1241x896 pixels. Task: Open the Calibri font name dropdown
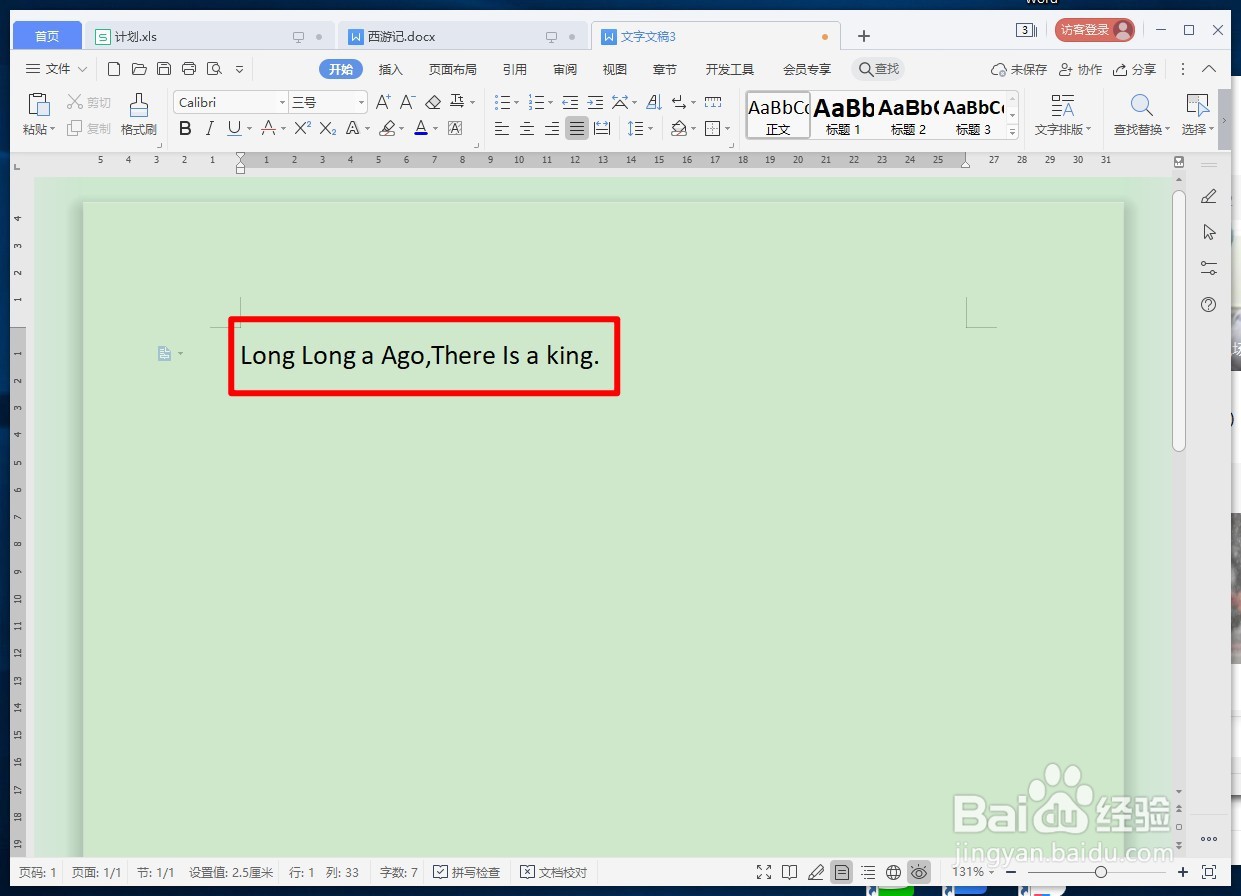[x=283, y=102]
